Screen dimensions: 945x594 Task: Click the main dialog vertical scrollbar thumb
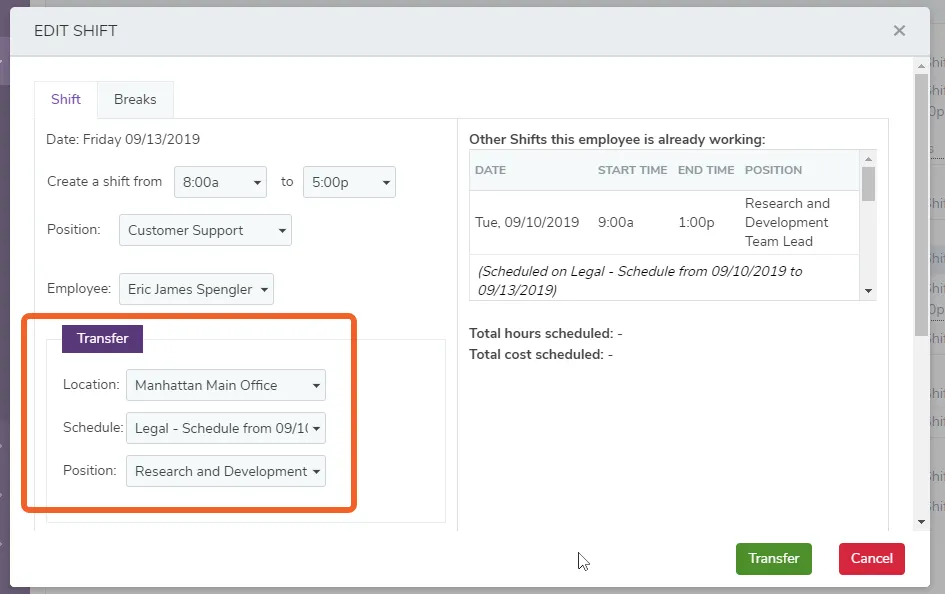[921, 205]
